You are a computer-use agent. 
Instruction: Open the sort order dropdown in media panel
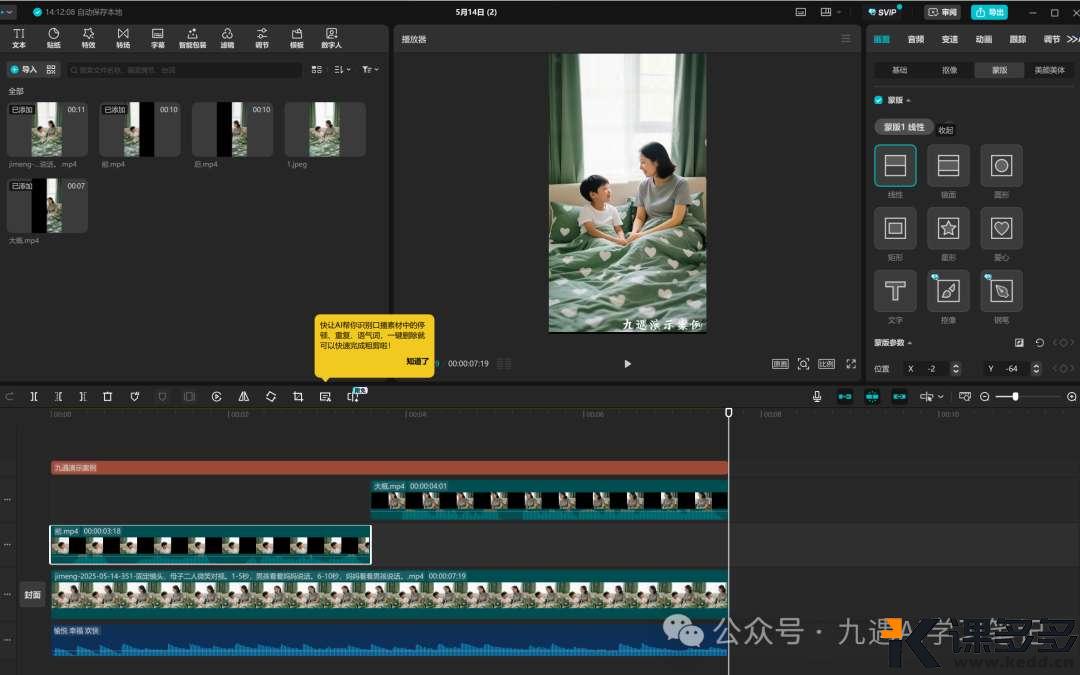(342, 70)
